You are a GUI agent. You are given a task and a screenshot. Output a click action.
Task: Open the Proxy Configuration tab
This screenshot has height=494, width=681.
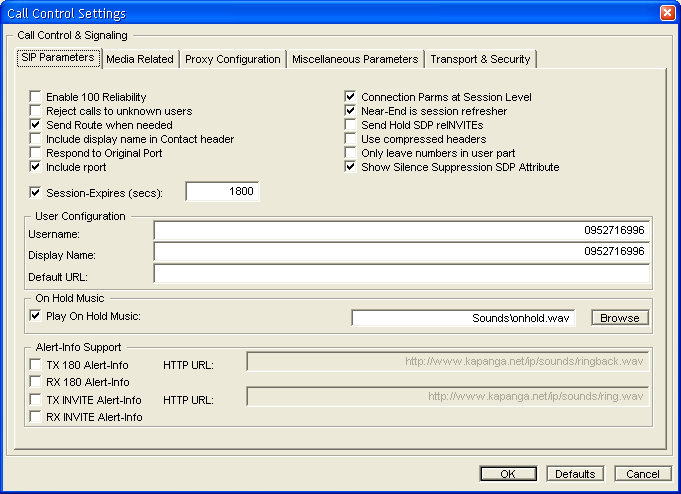[x=233, y=59]
